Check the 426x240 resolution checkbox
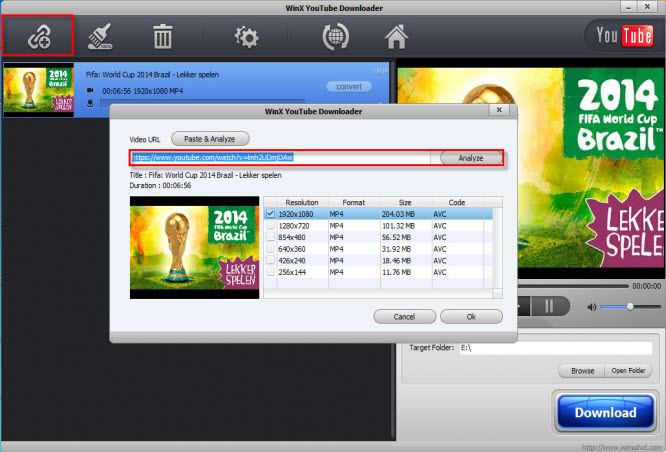 [270, 260]
